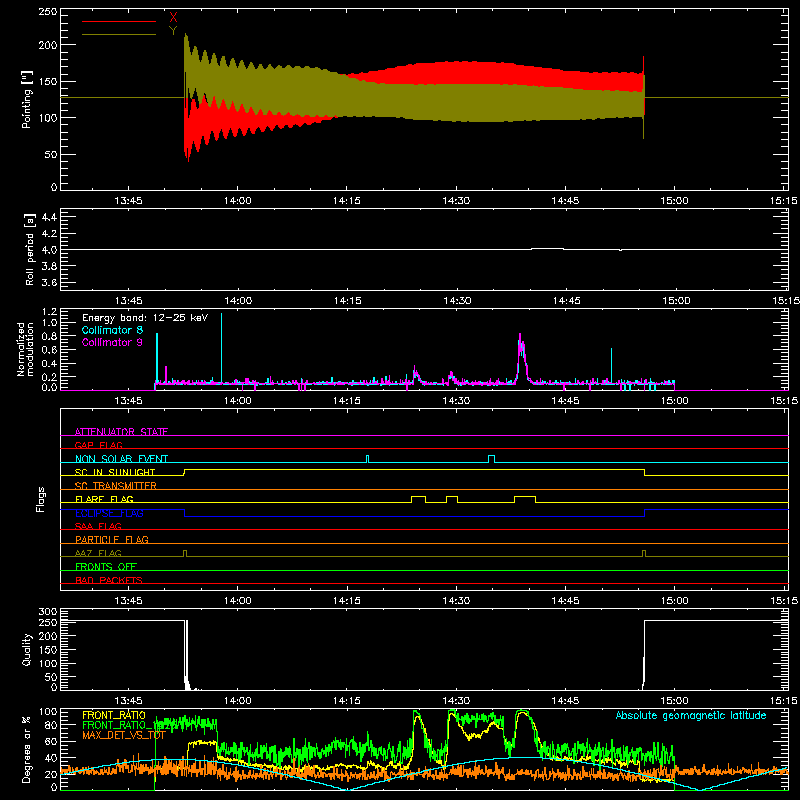Viewport: 800px width, 800px height.
Task: Select the GAP_FLAG label
Action: point(98,445)
